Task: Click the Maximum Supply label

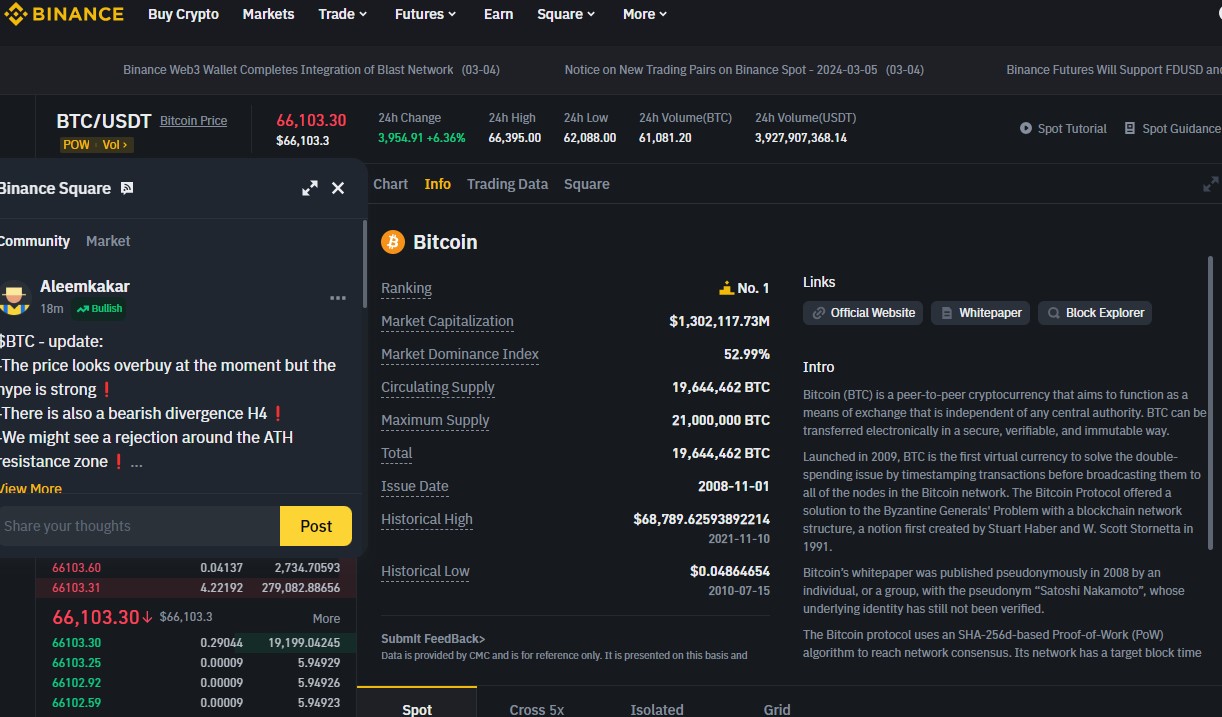Action: [435, 420]
